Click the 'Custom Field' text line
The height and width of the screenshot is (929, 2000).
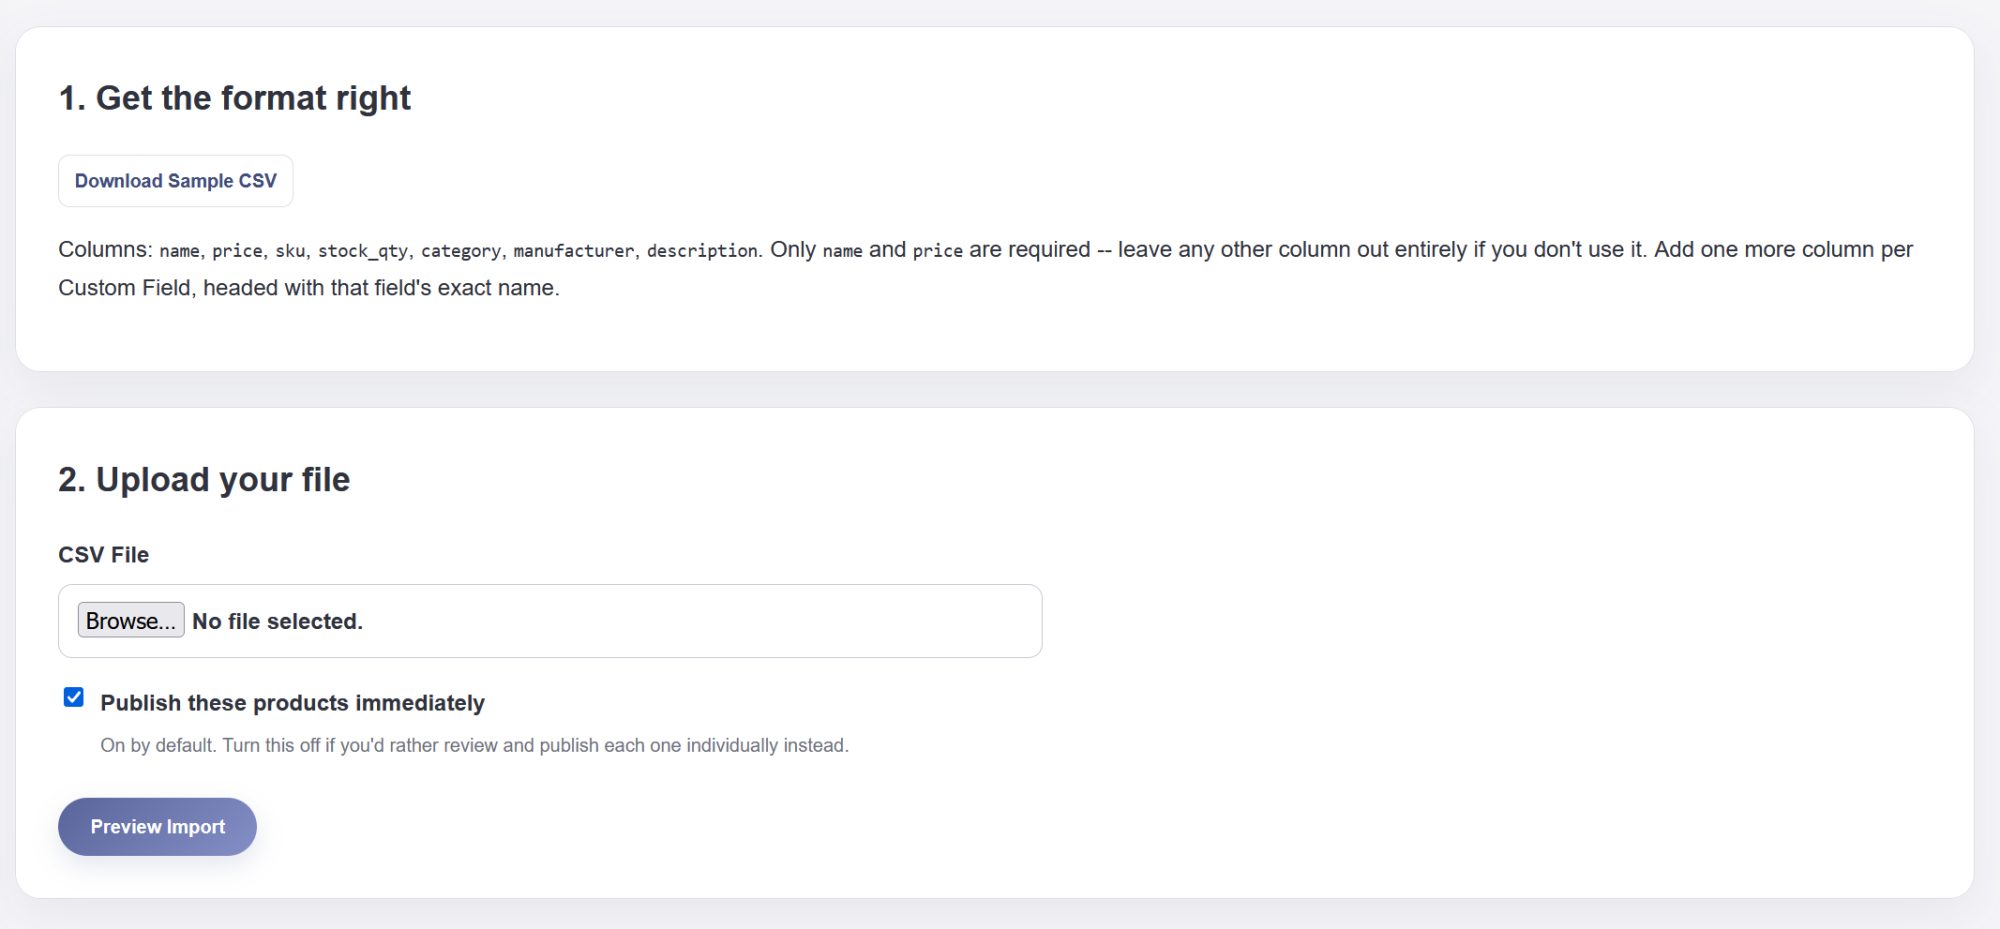[309, 288]
